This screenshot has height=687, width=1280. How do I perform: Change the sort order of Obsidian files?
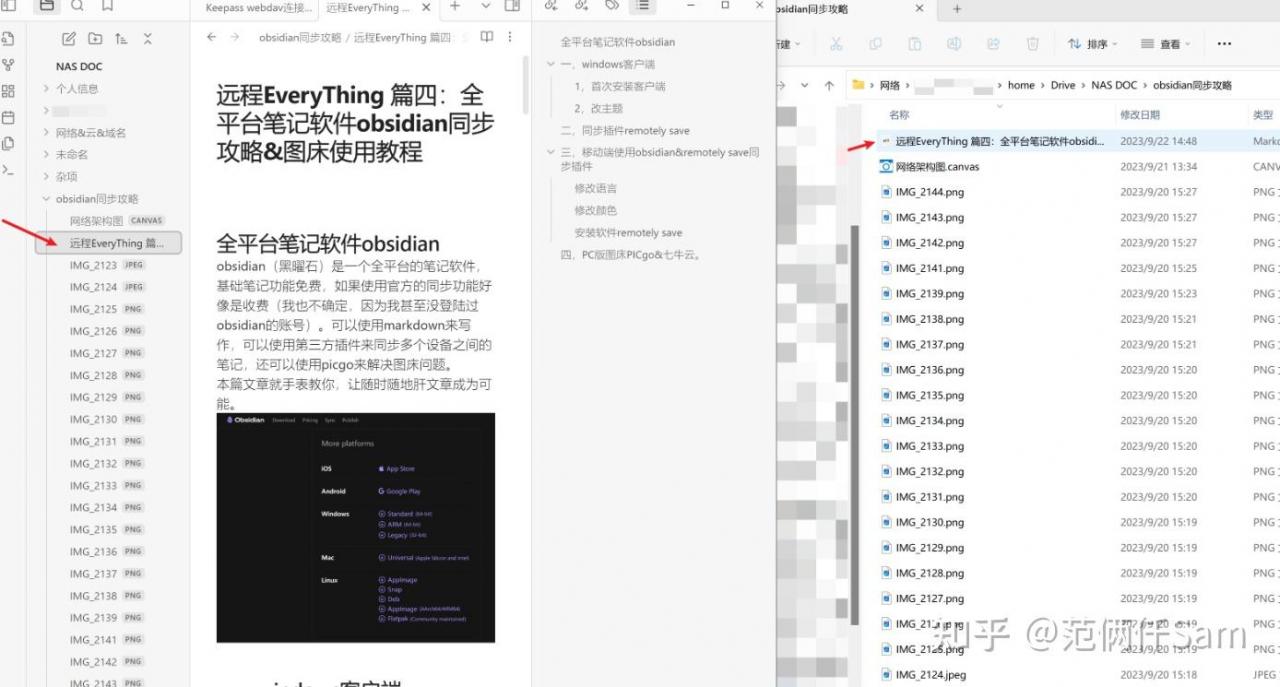coord(121,39)
